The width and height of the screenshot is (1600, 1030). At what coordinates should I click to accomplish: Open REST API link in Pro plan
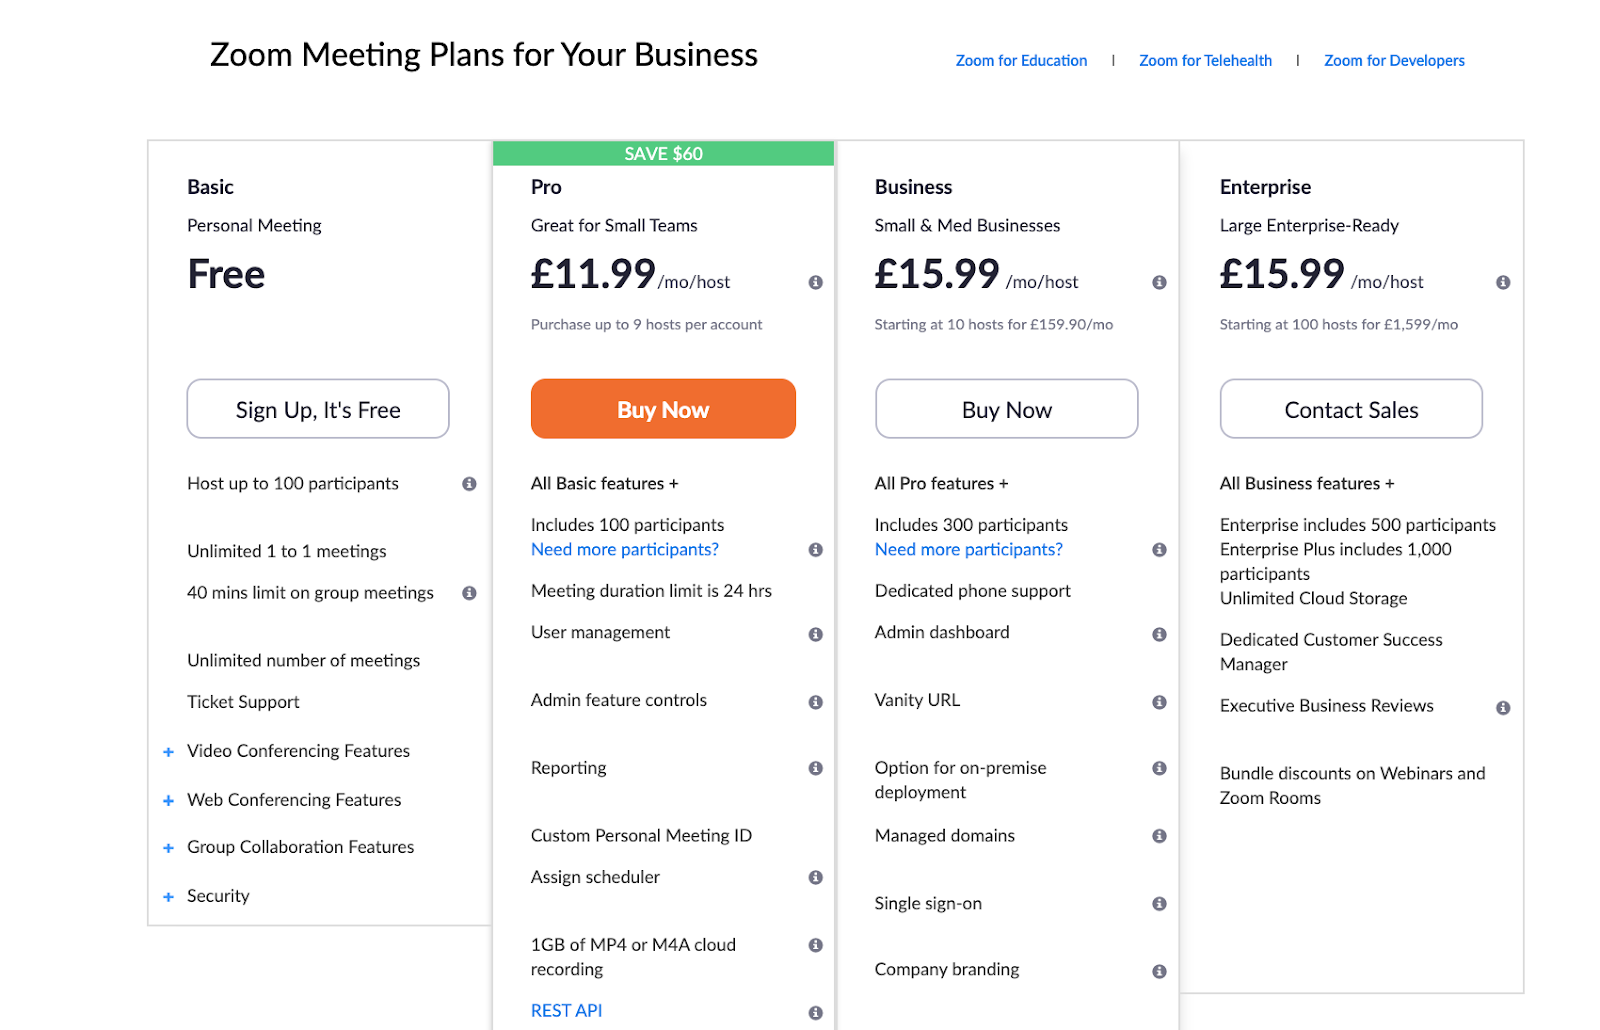(x=566, y=1011)
